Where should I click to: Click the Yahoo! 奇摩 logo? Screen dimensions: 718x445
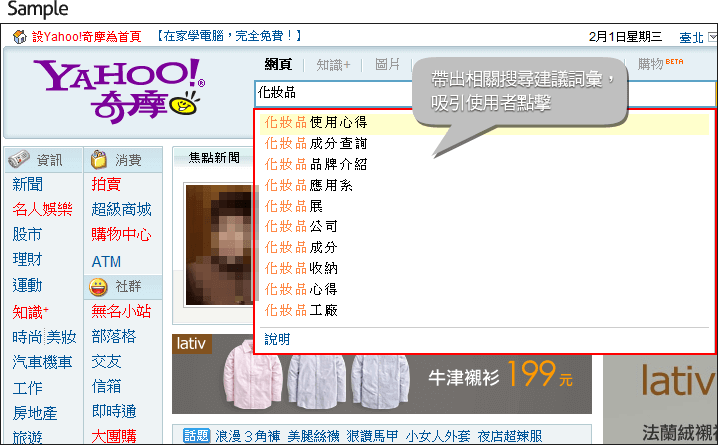pyautogui.click(x=120, y=90)
